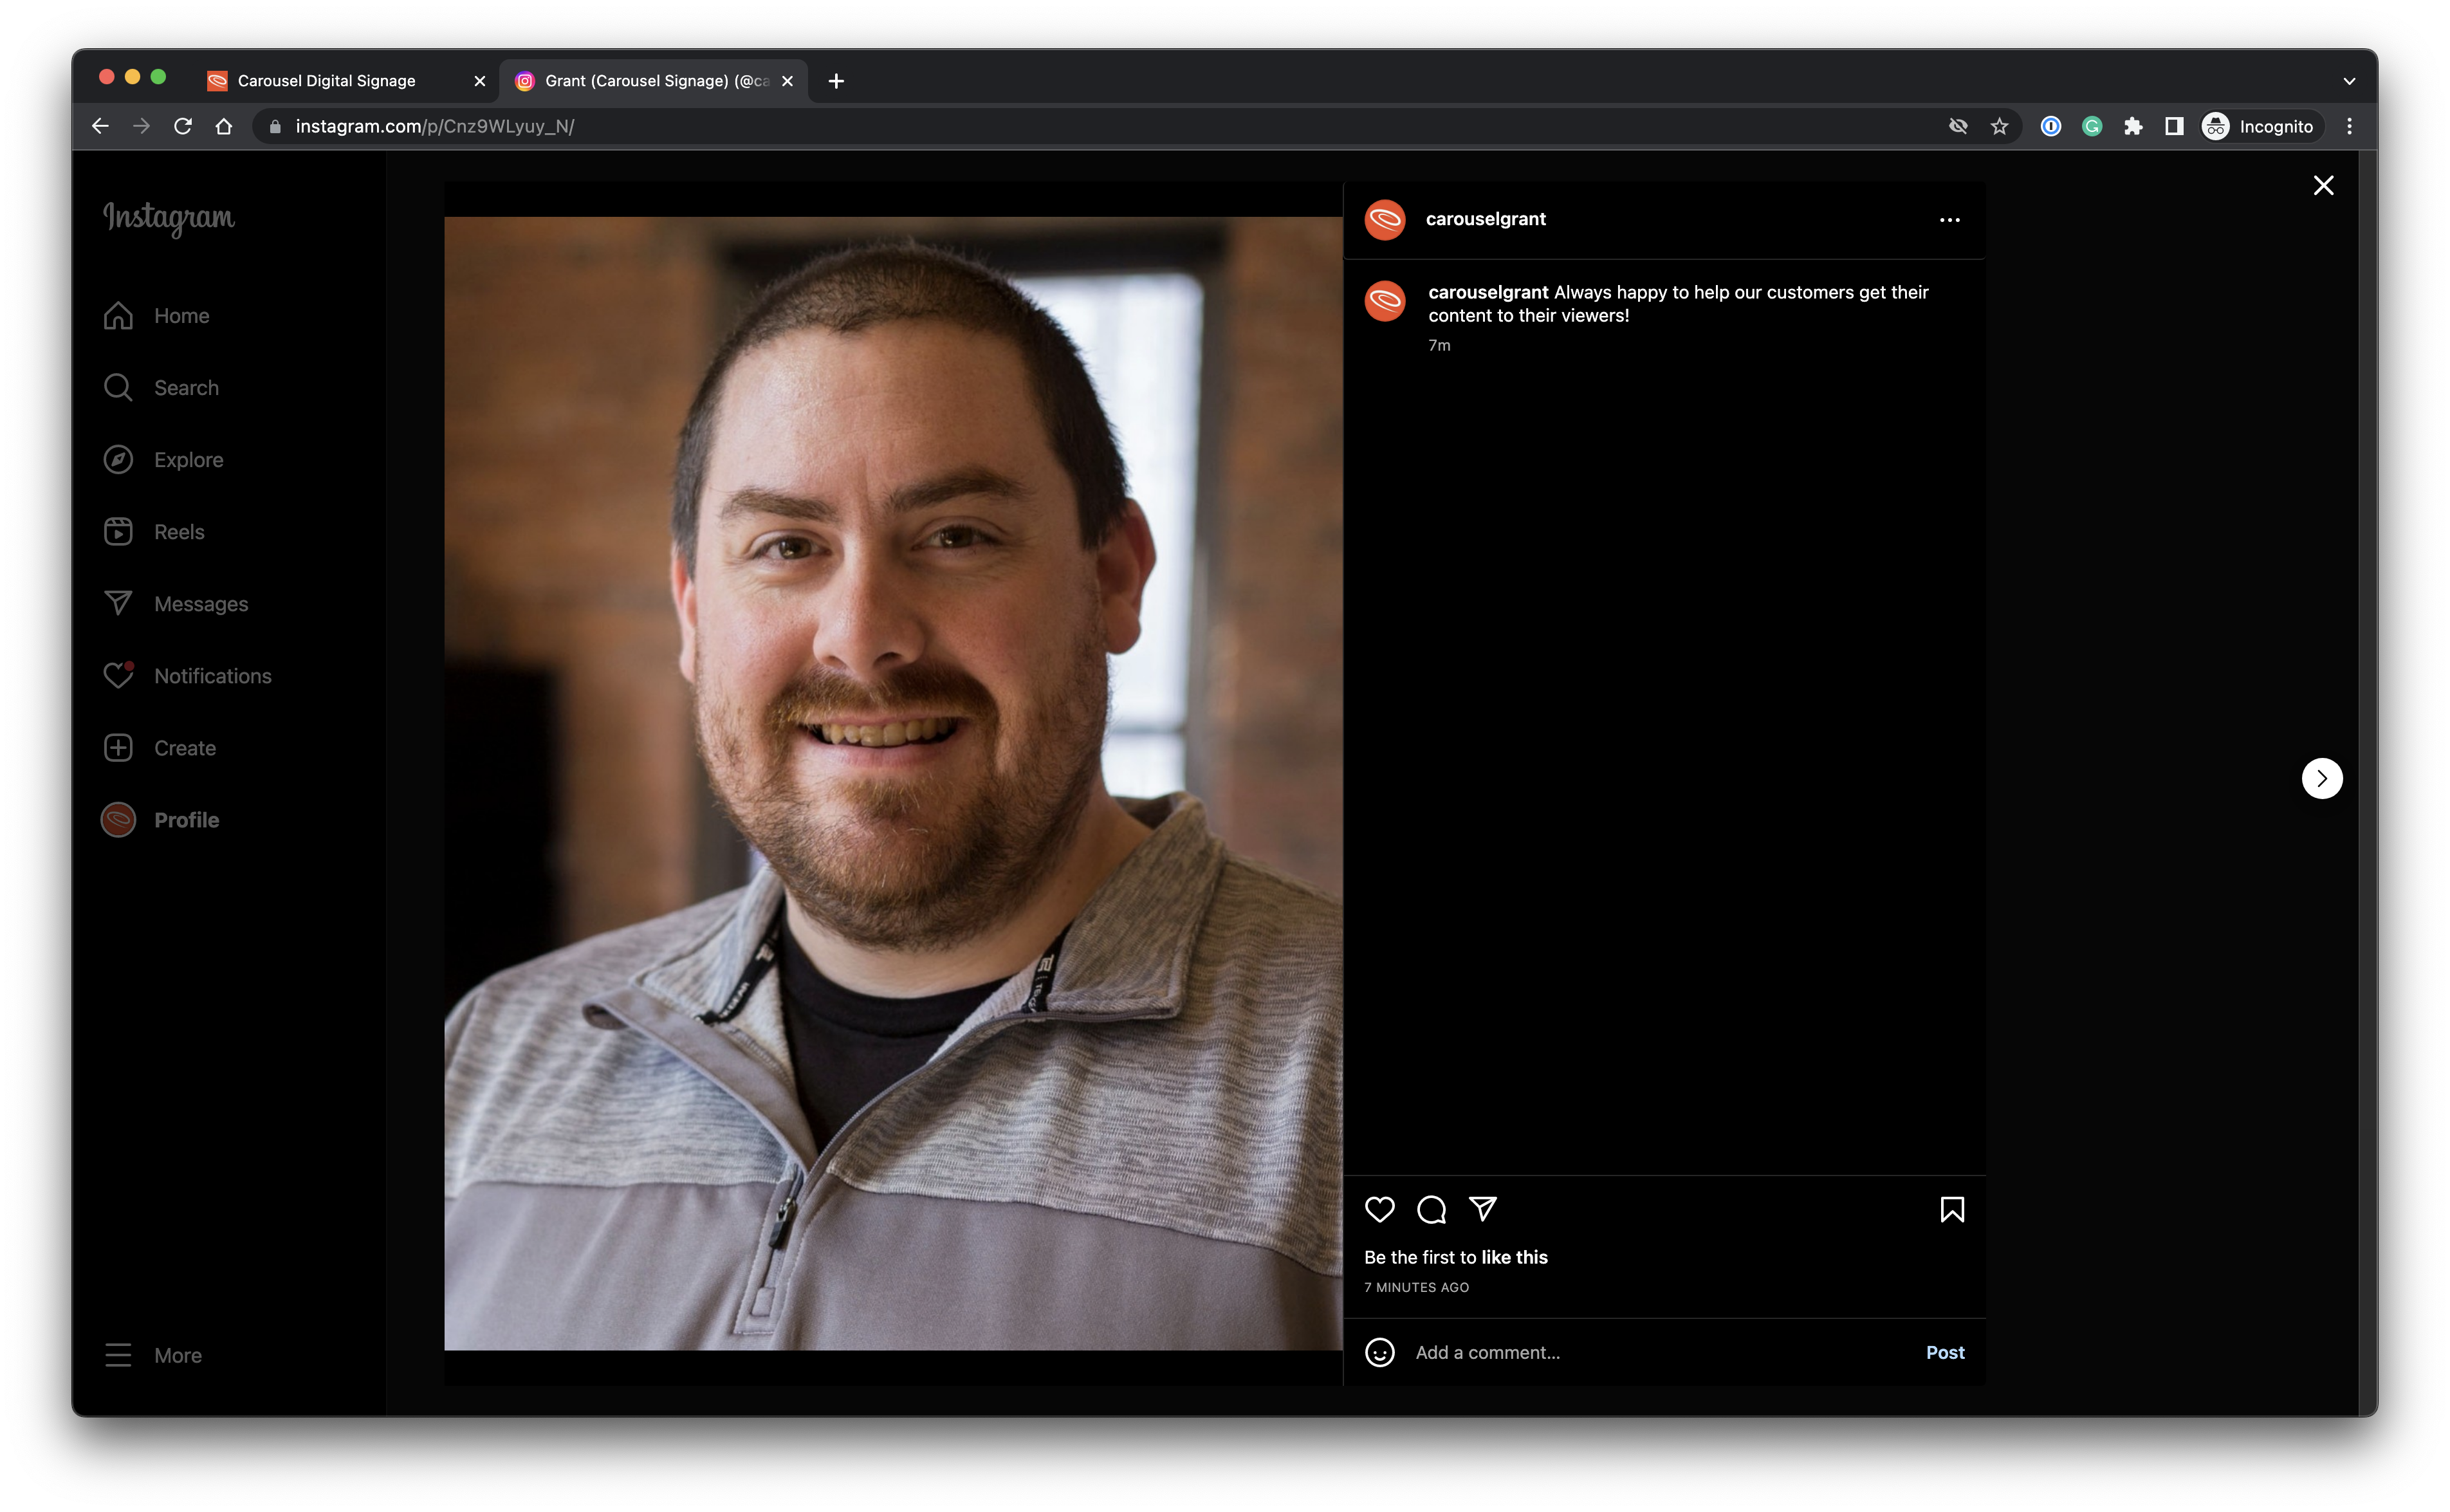Click the 7m caption timestamp
Viewport: 2450px width, 1512px height.
pos(1438,345)
